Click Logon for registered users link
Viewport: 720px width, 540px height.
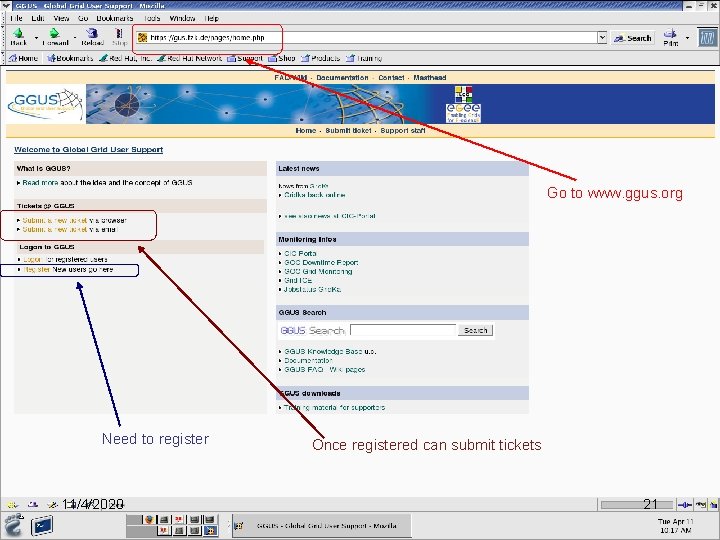[x=33, y=259]
